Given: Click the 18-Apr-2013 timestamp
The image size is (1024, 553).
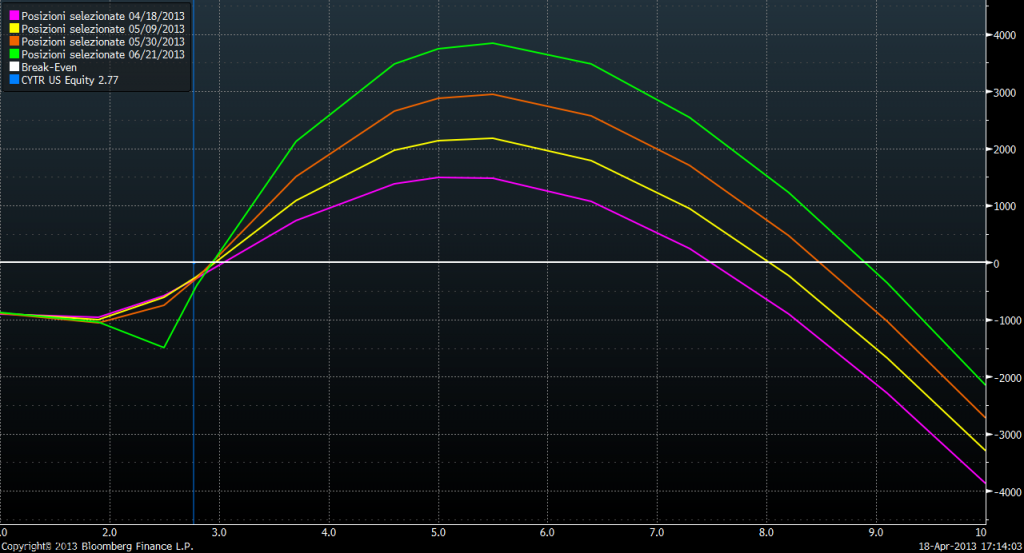Looking at the screenshot, I should coord(965,546).
